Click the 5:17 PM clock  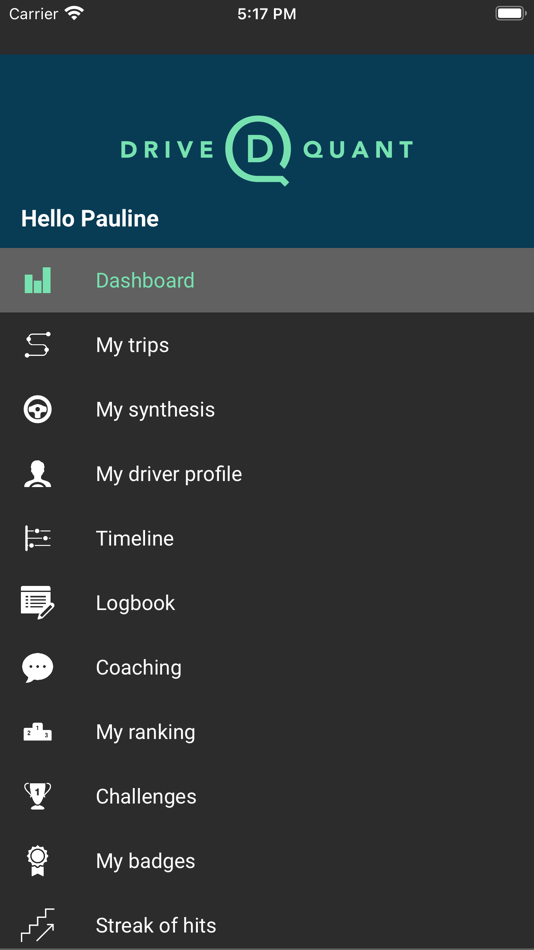[267, 14]
